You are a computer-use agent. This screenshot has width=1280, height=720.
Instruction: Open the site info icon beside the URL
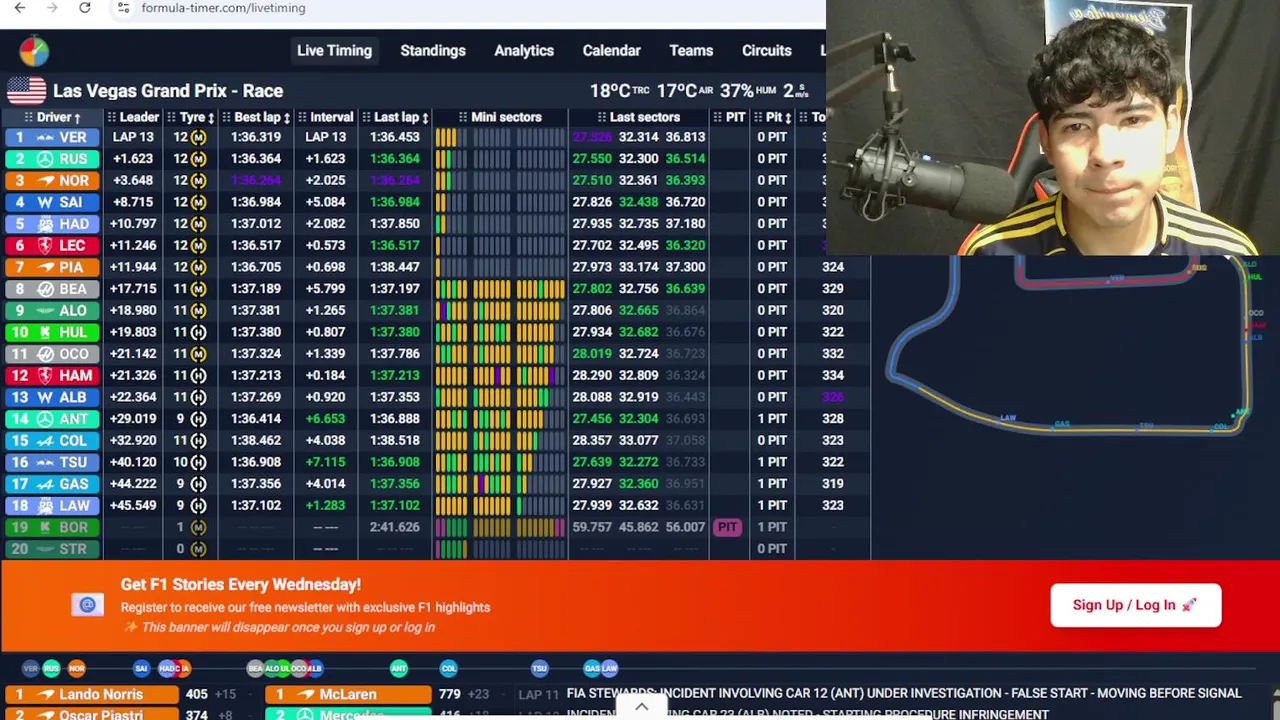point(123,8)
